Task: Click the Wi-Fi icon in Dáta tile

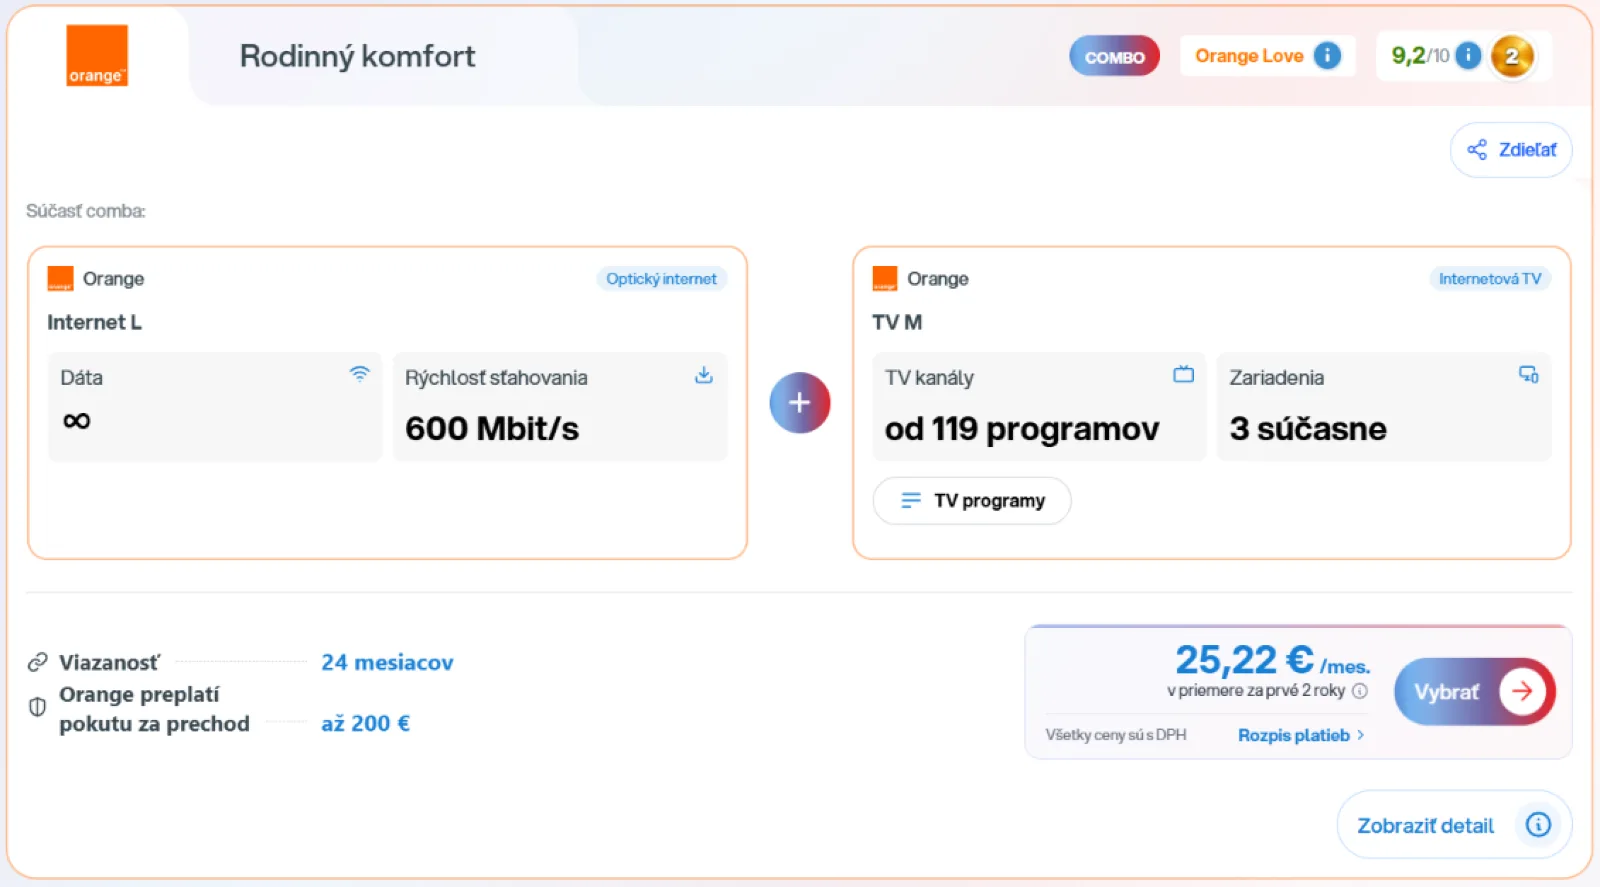Action: coord(359,374)
